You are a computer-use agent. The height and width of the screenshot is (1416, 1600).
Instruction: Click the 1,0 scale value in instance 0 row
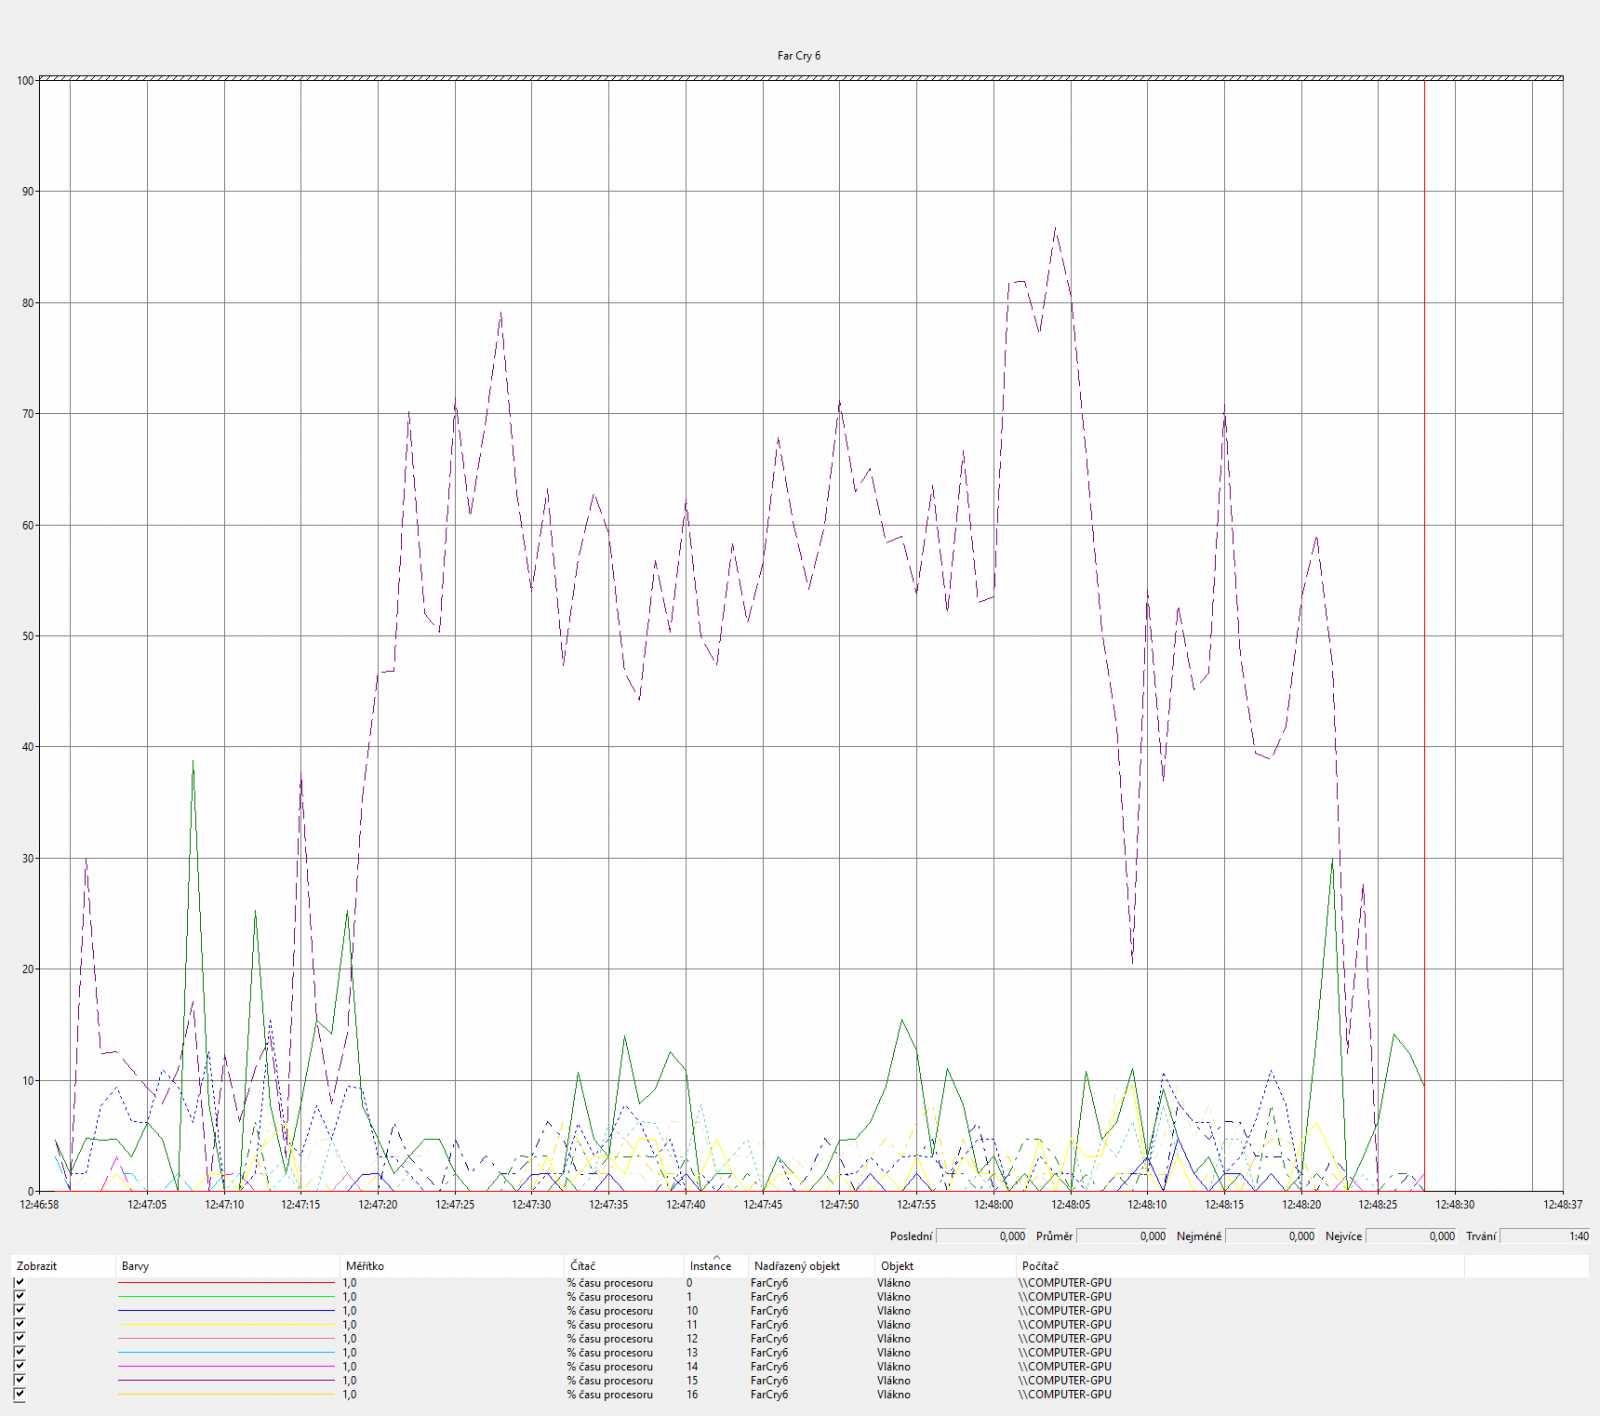(x=349, y=1282)
